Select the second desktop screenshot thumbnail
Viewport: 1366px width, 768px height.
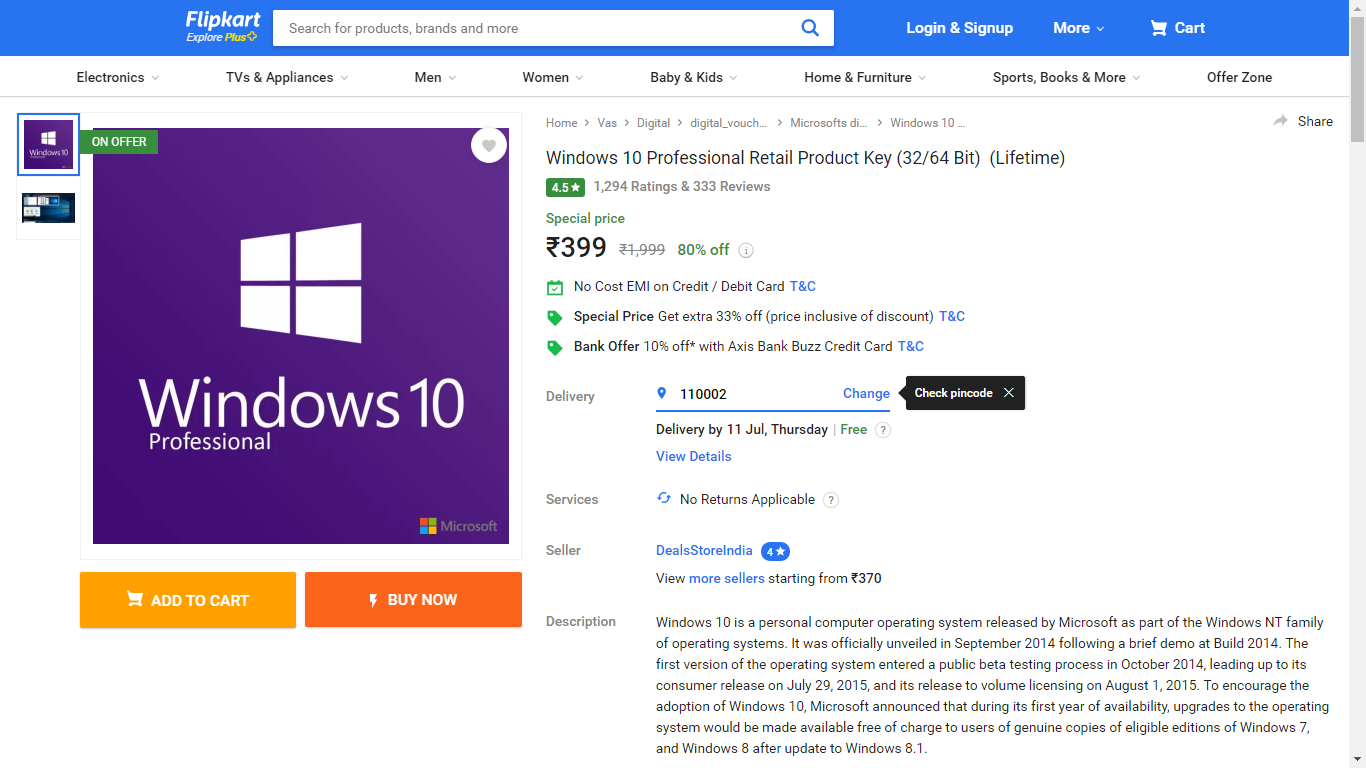coord(48,208)
